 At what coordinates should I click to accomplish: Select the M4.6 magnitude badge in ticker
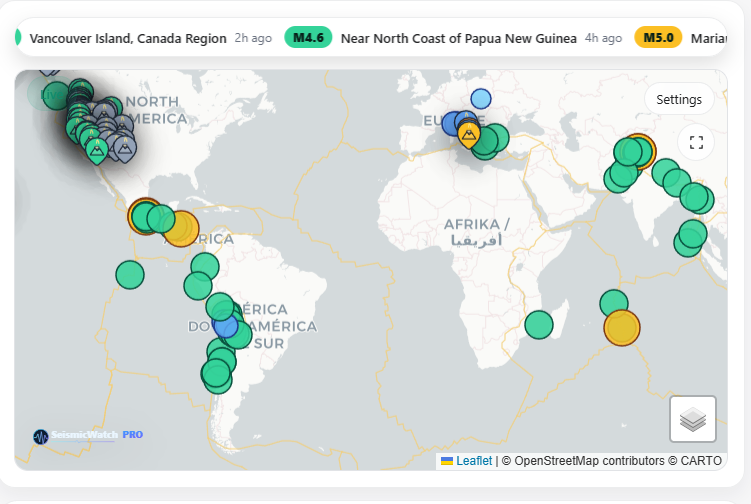pos(308,38)
